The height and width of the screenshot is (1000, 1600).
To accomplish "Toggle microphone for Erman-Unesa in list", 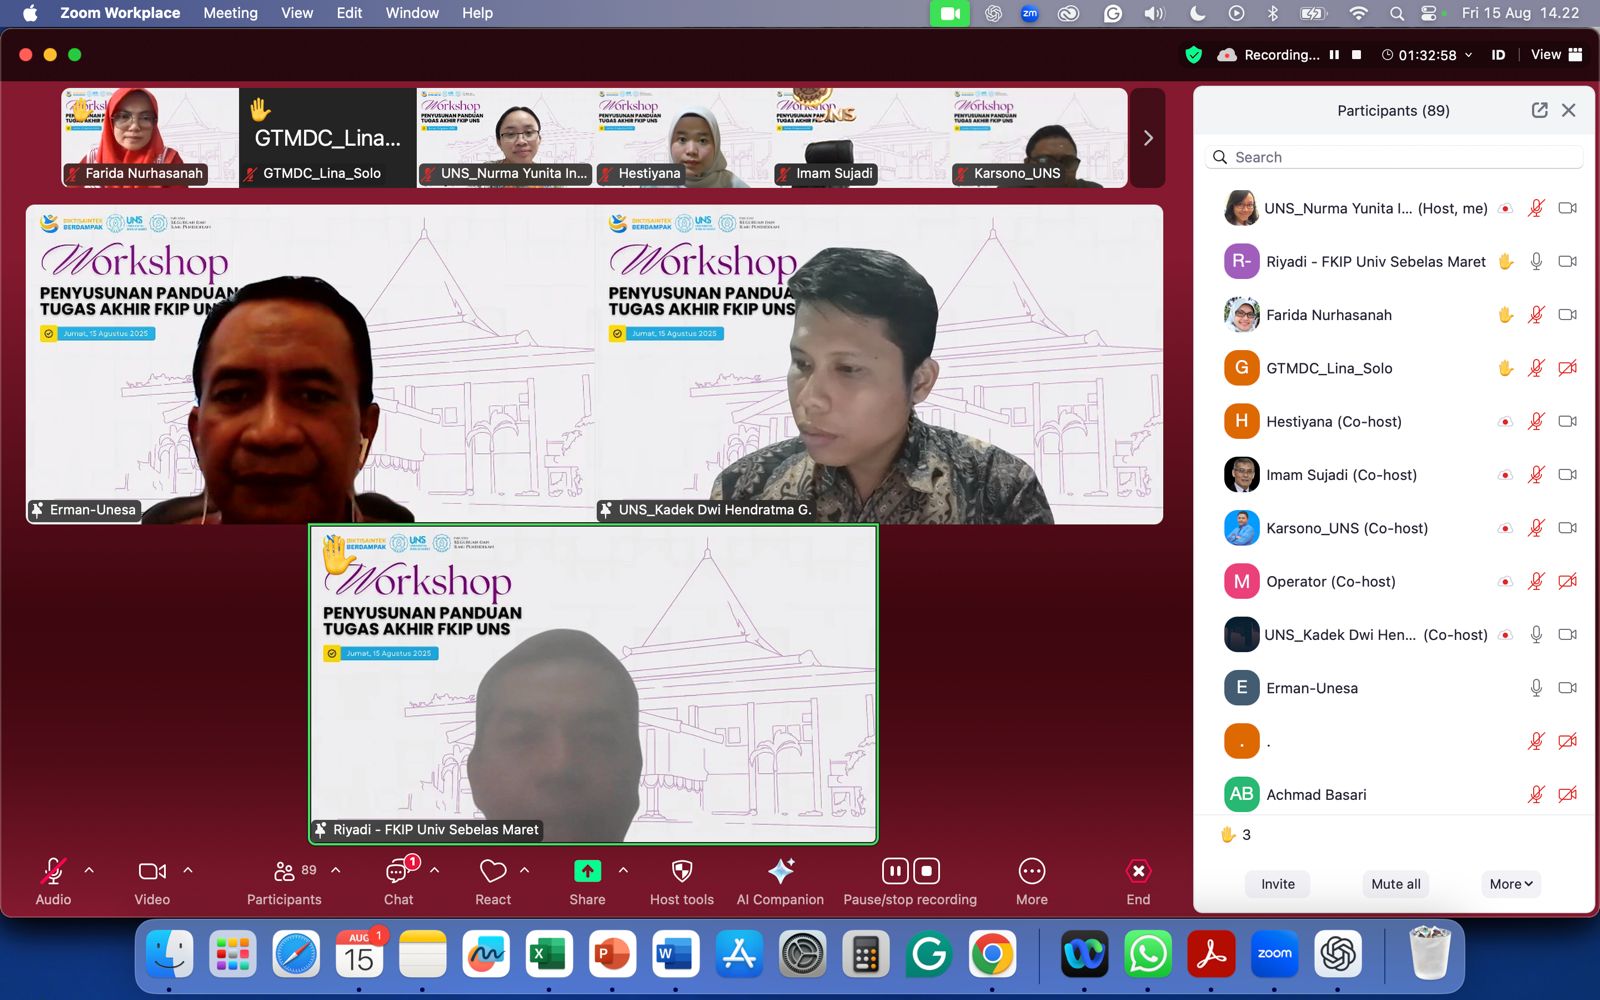I will pos(1536,688).
